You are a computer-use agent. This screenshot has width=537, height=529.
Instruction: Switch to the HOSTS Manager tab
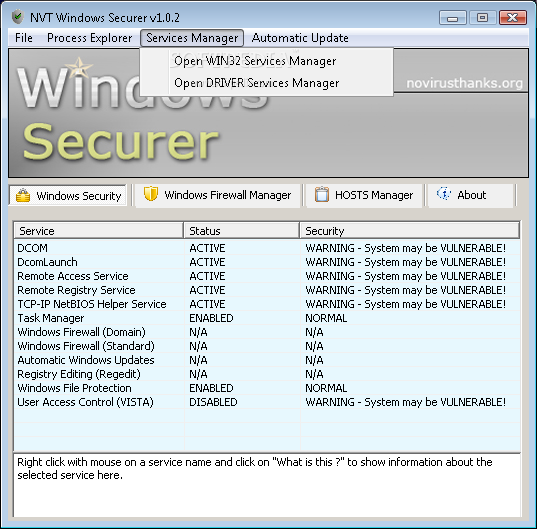point(364,195)
